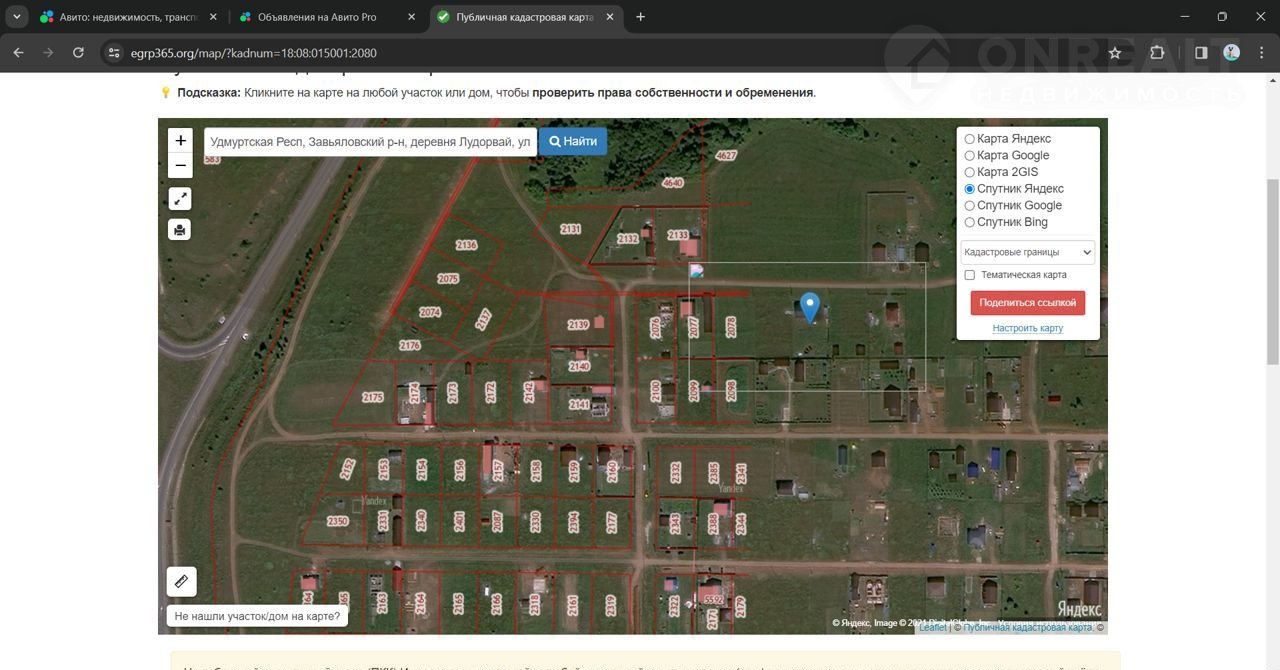Image resolution: width=1280 pixels, height=670 pixels.
Task: Zoom out on the cadastral map
Action: [180, 166]
